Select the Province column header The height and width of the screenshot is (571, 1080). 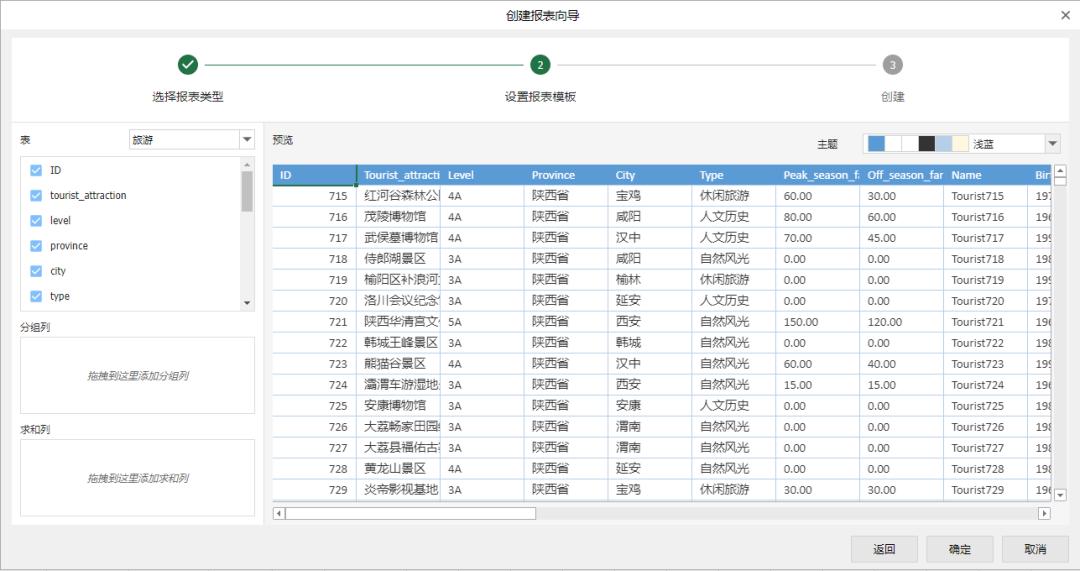pos(566,175)
